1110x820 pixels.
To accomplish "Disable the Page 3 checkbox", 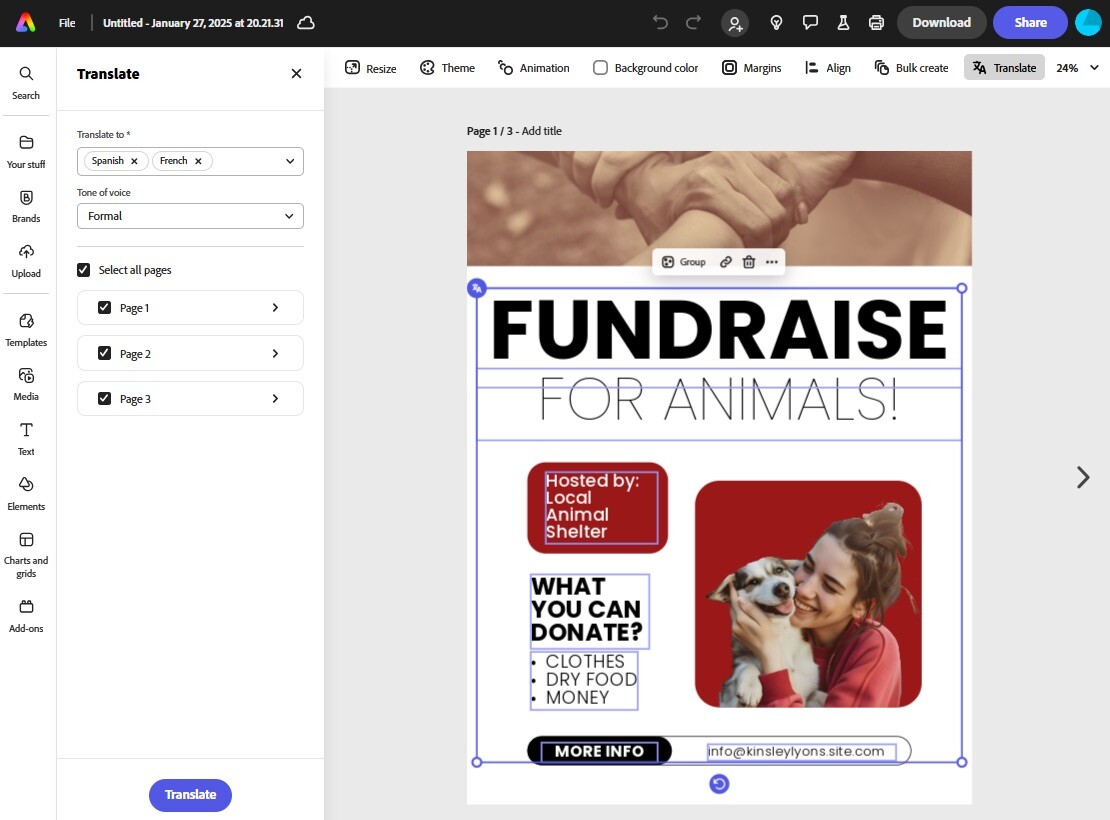I will click(x=104, y=398).
